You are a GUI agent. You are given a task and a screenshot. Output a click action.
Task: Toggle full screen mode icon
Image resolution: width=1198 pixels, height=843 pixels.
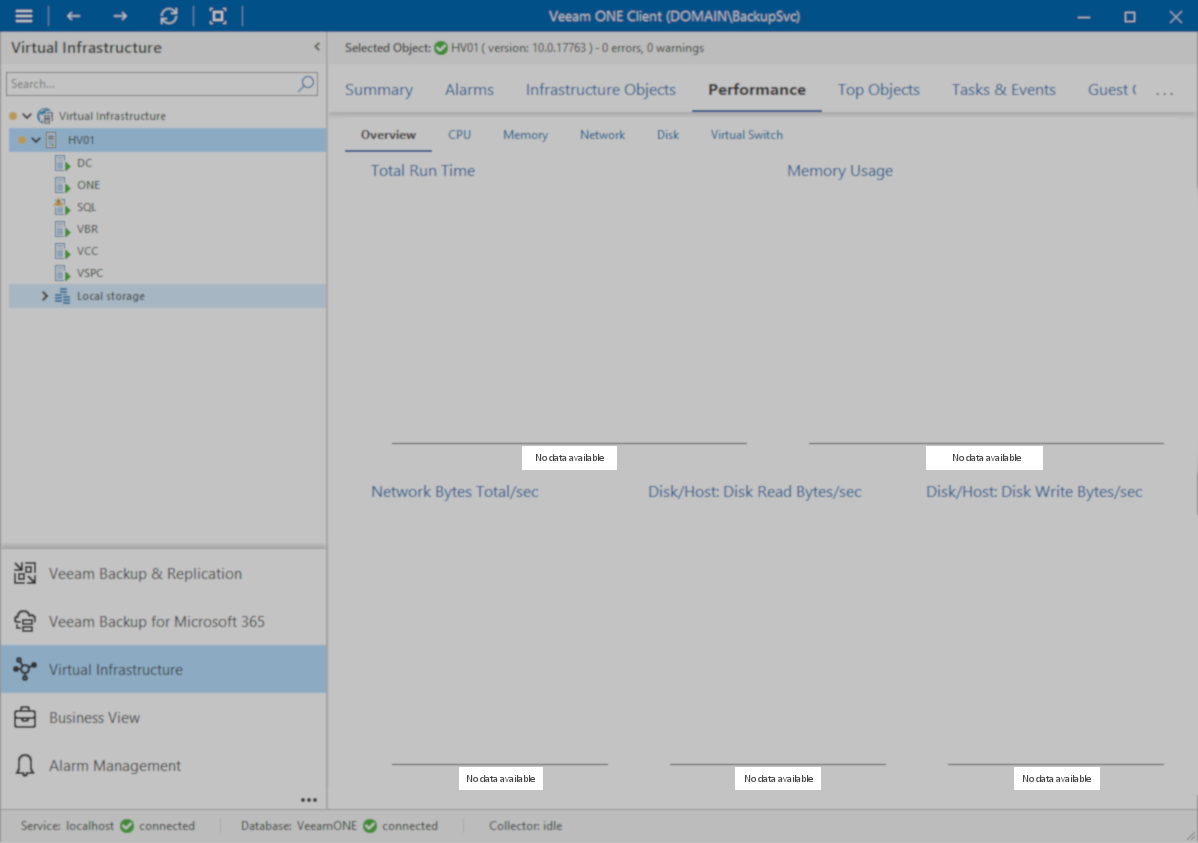218,16
